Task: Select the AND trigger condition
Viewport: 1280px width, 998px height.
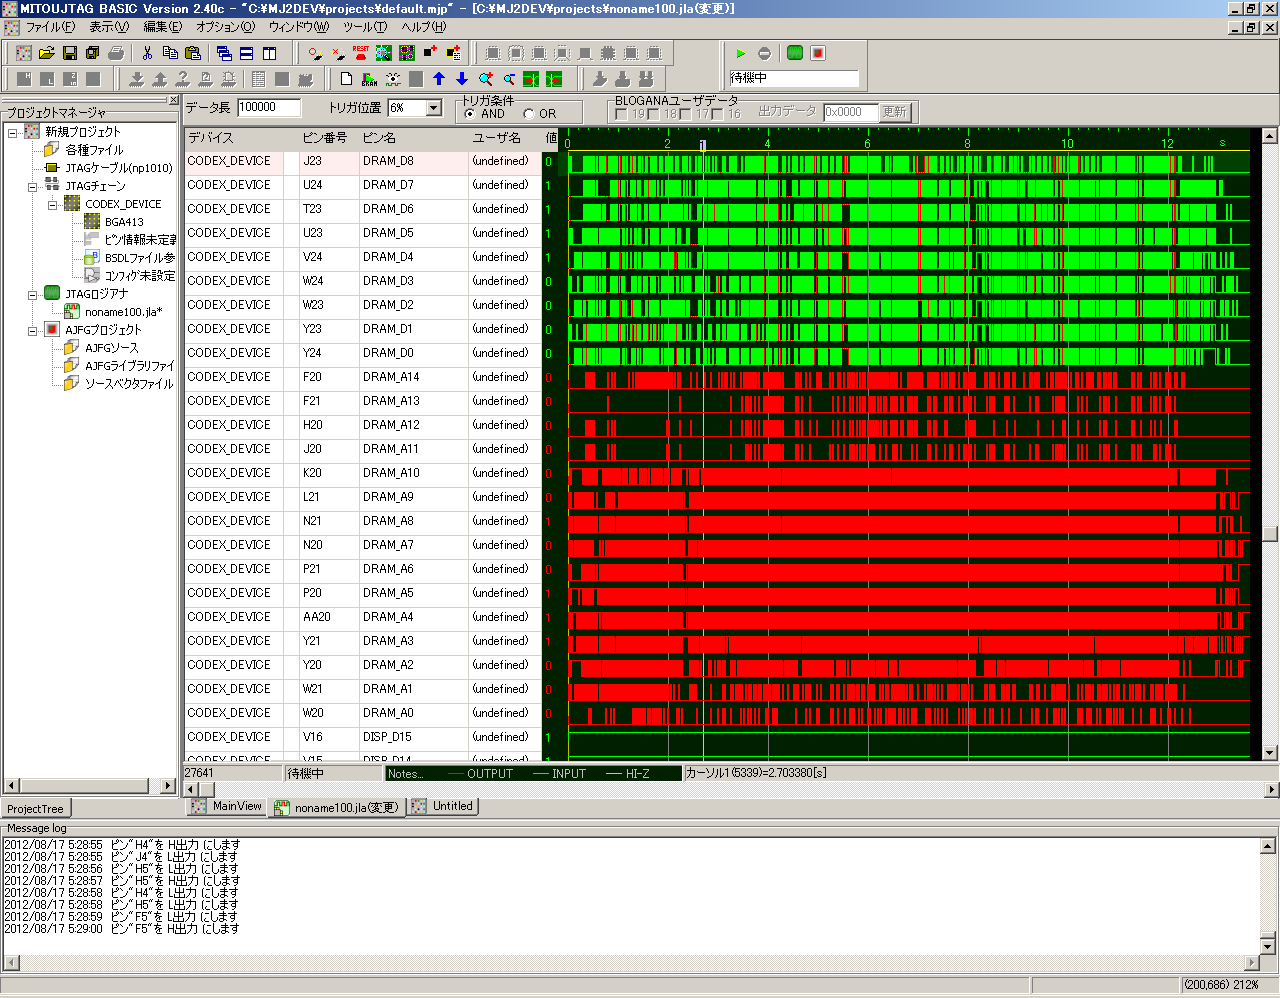Action: pos(470,114)
